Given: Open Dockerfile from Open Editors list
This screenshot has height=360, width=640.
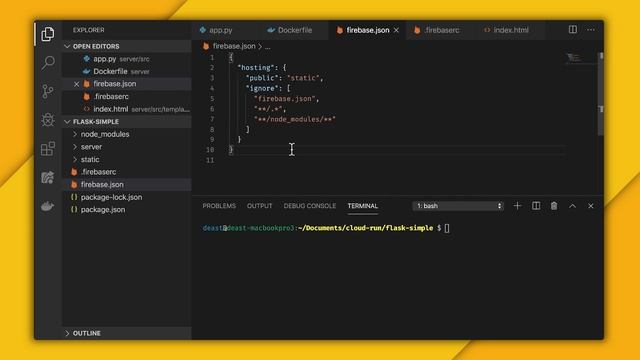Looking at the screenshot, I should 127,71.
